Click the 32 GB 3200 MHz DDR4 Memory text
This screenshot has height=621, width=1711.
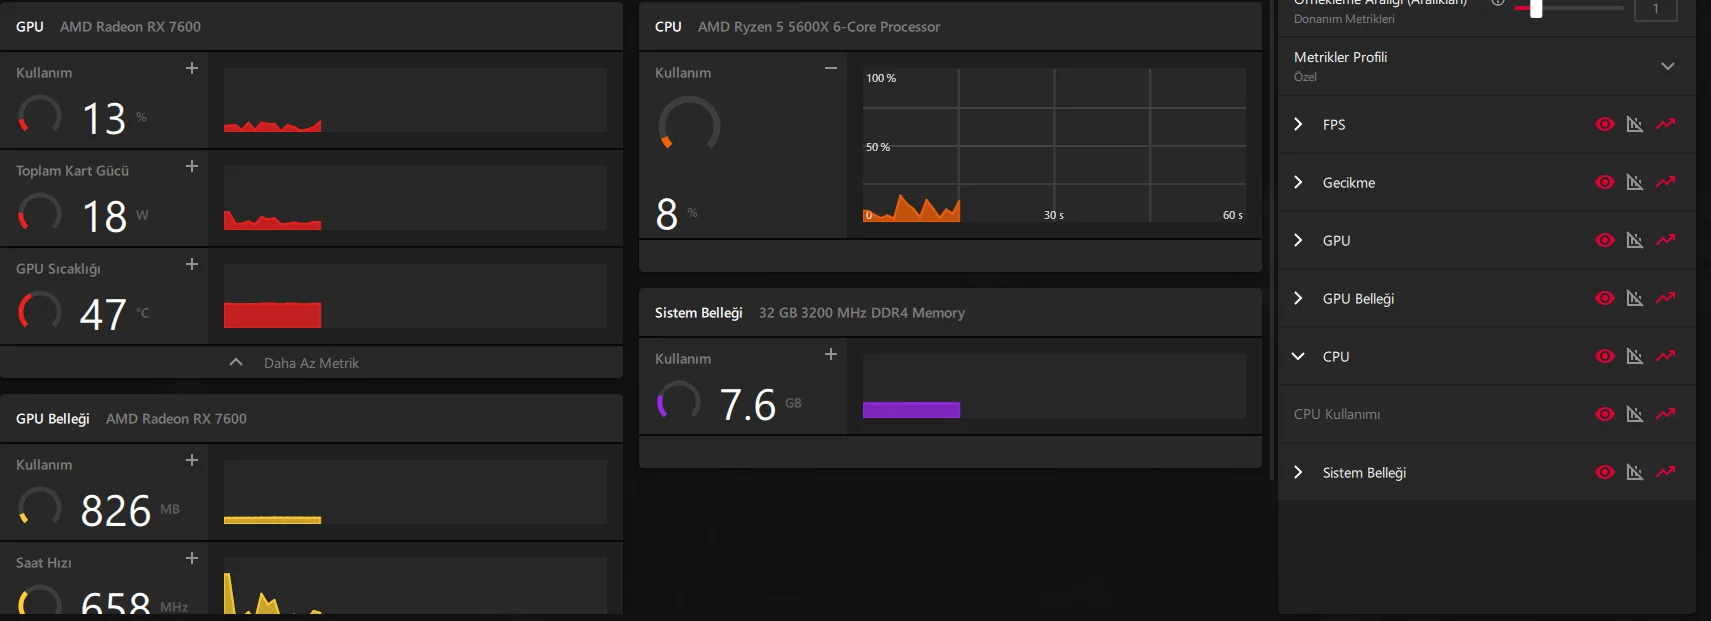point(862,313)
